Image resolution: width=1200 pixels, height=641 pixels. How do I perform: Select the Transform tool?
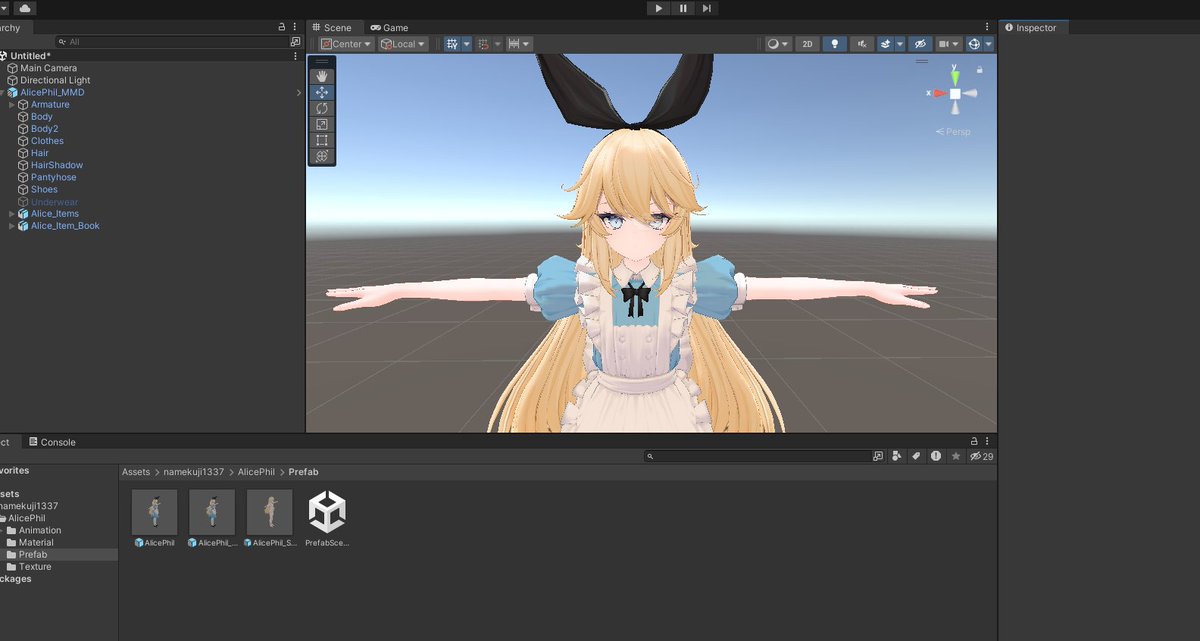[x=322, y=156]
